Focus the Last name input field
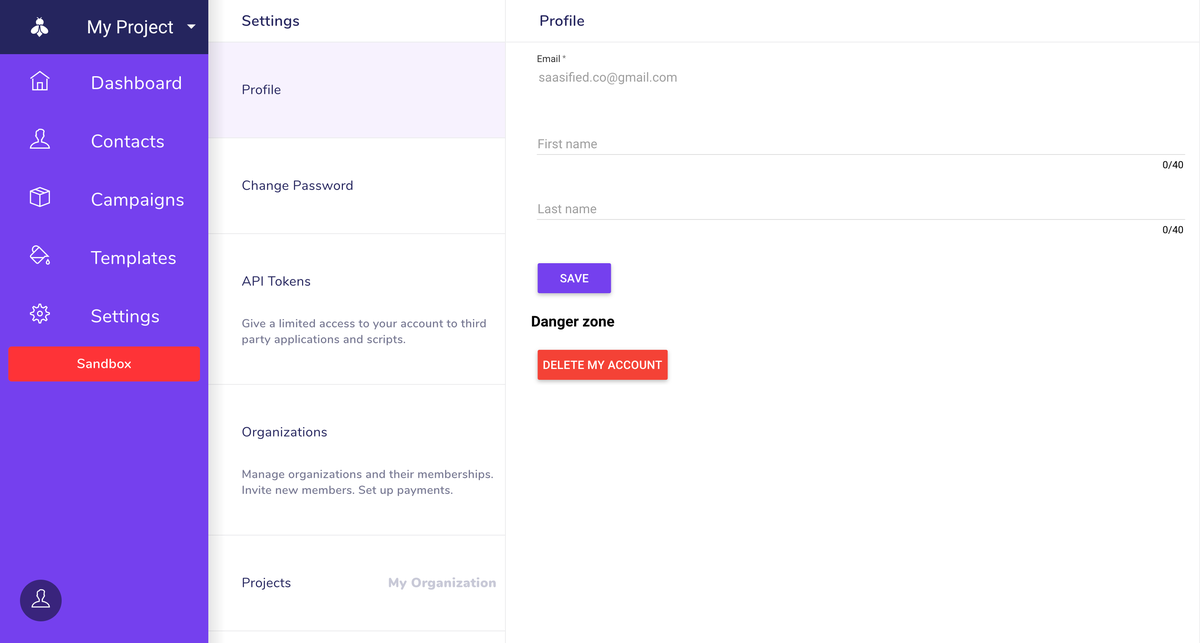 click(x=860, y=209)
